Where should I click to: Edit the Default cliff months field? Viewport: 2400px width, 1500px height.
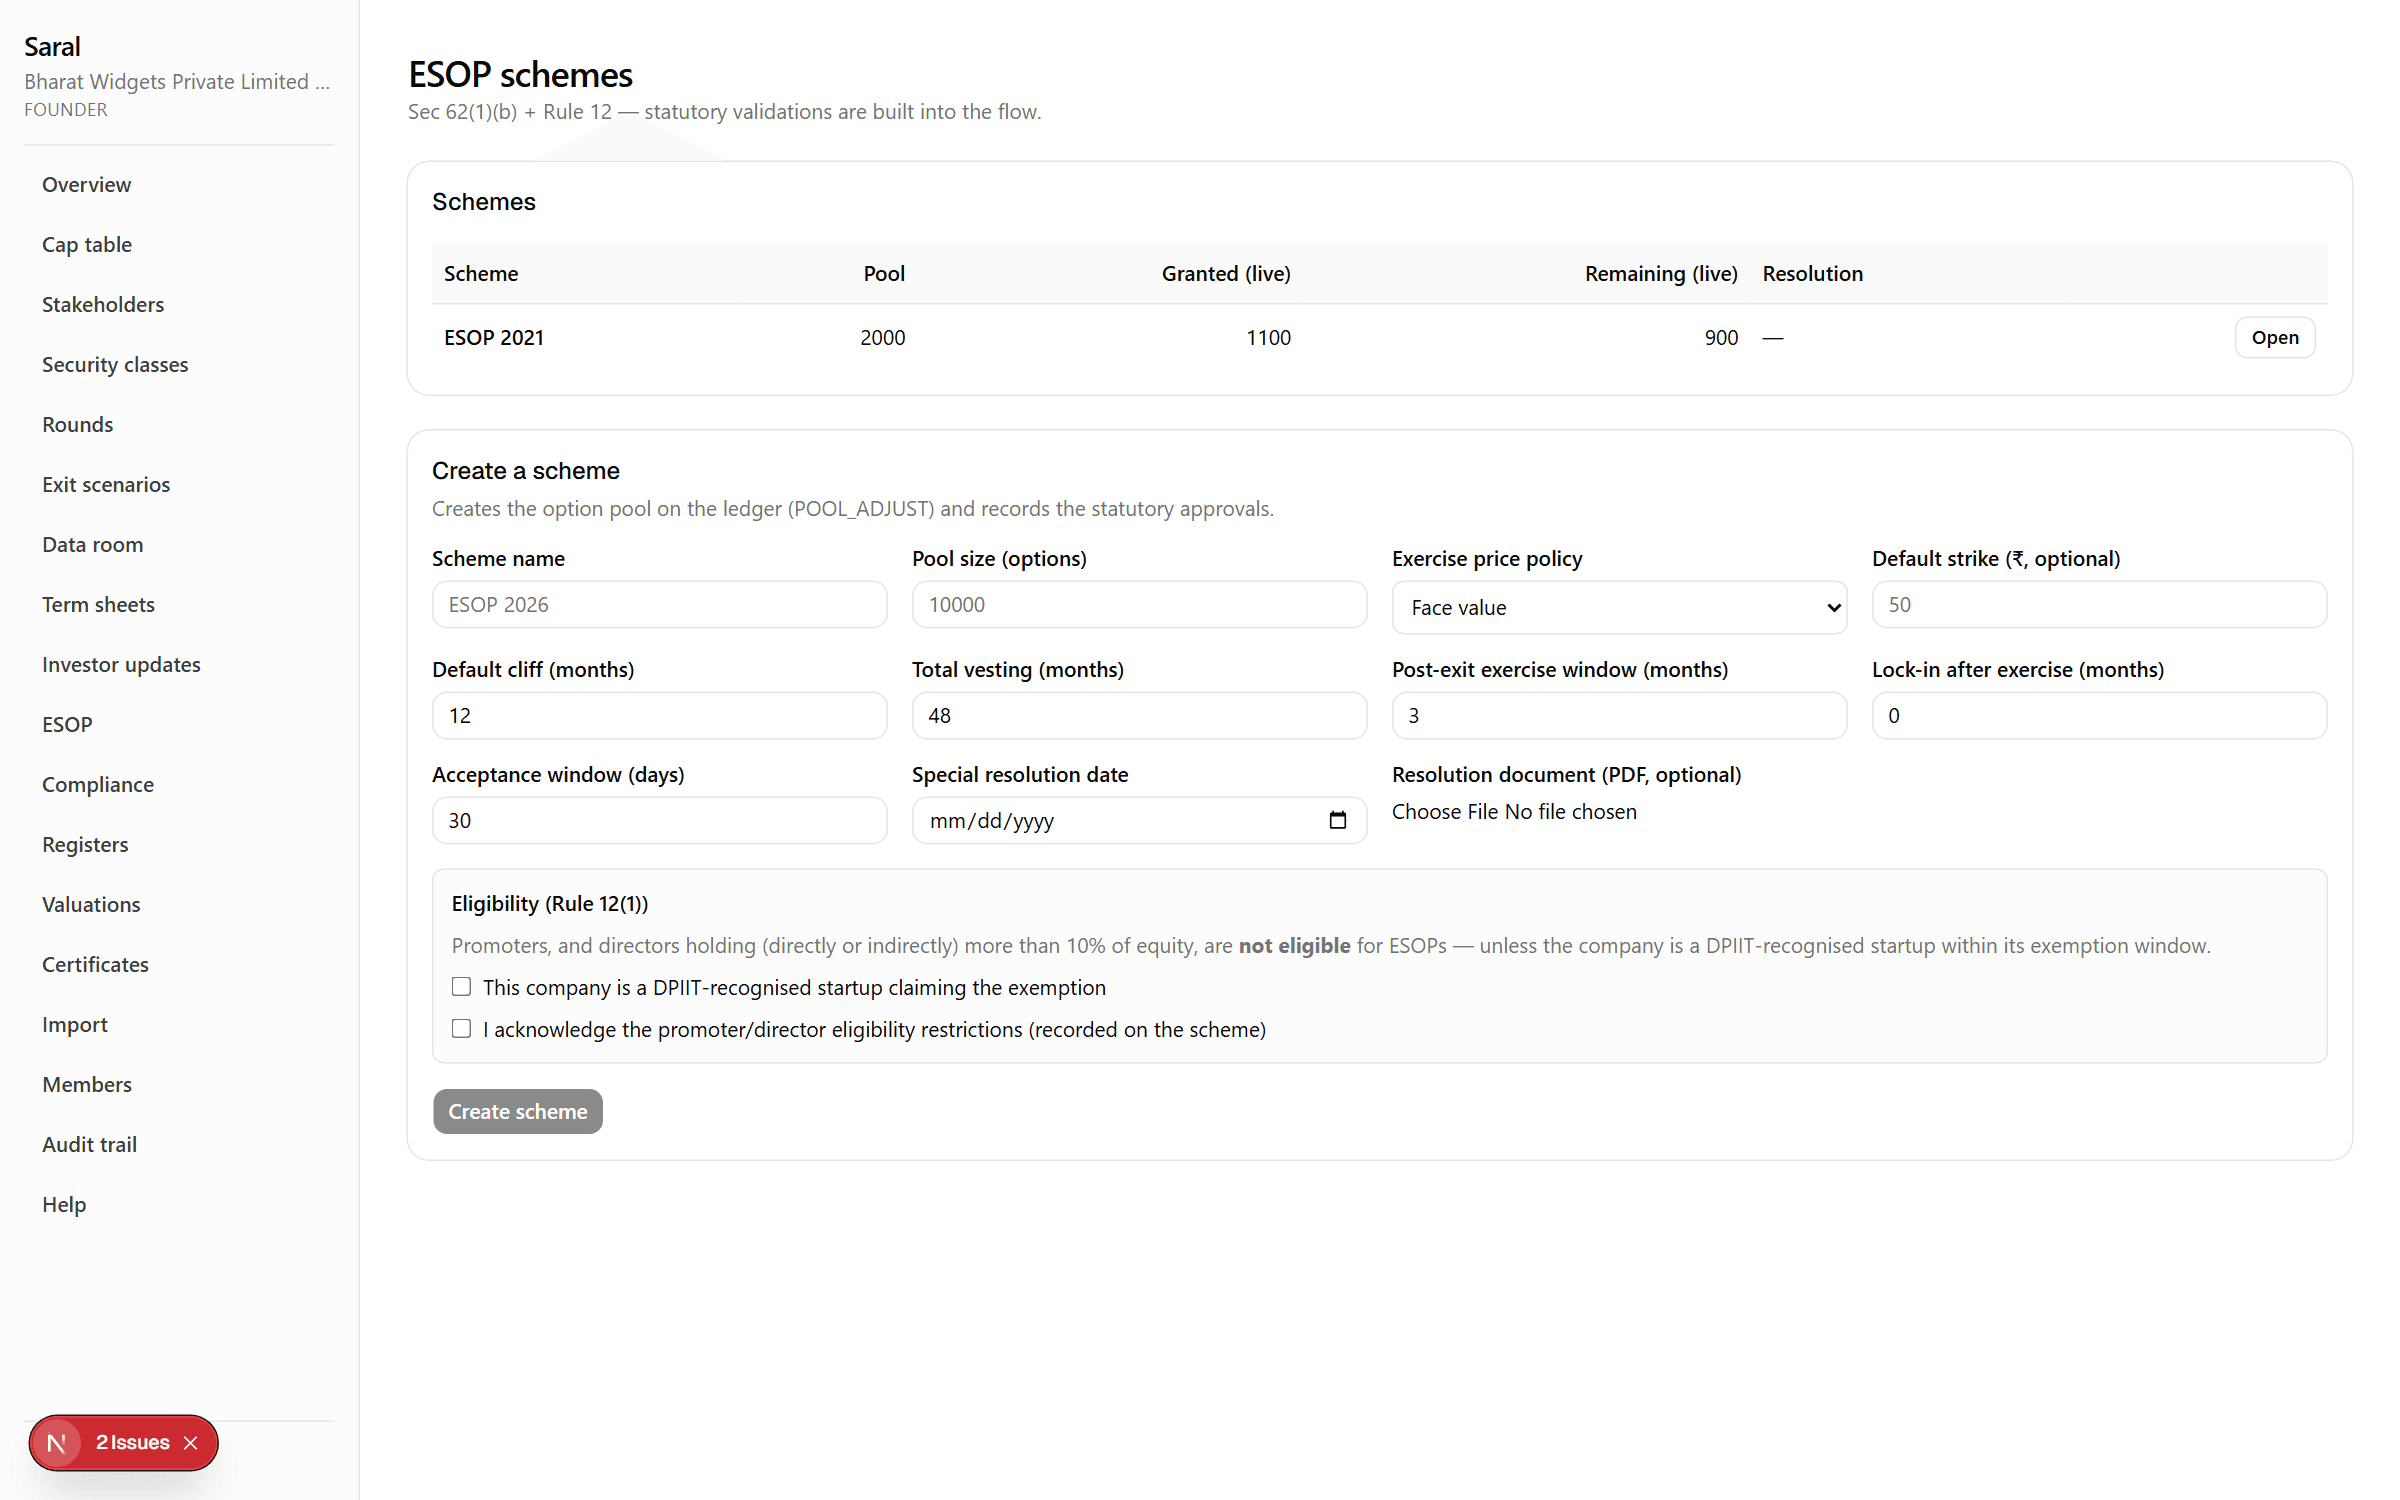click(x=659, y=715)
